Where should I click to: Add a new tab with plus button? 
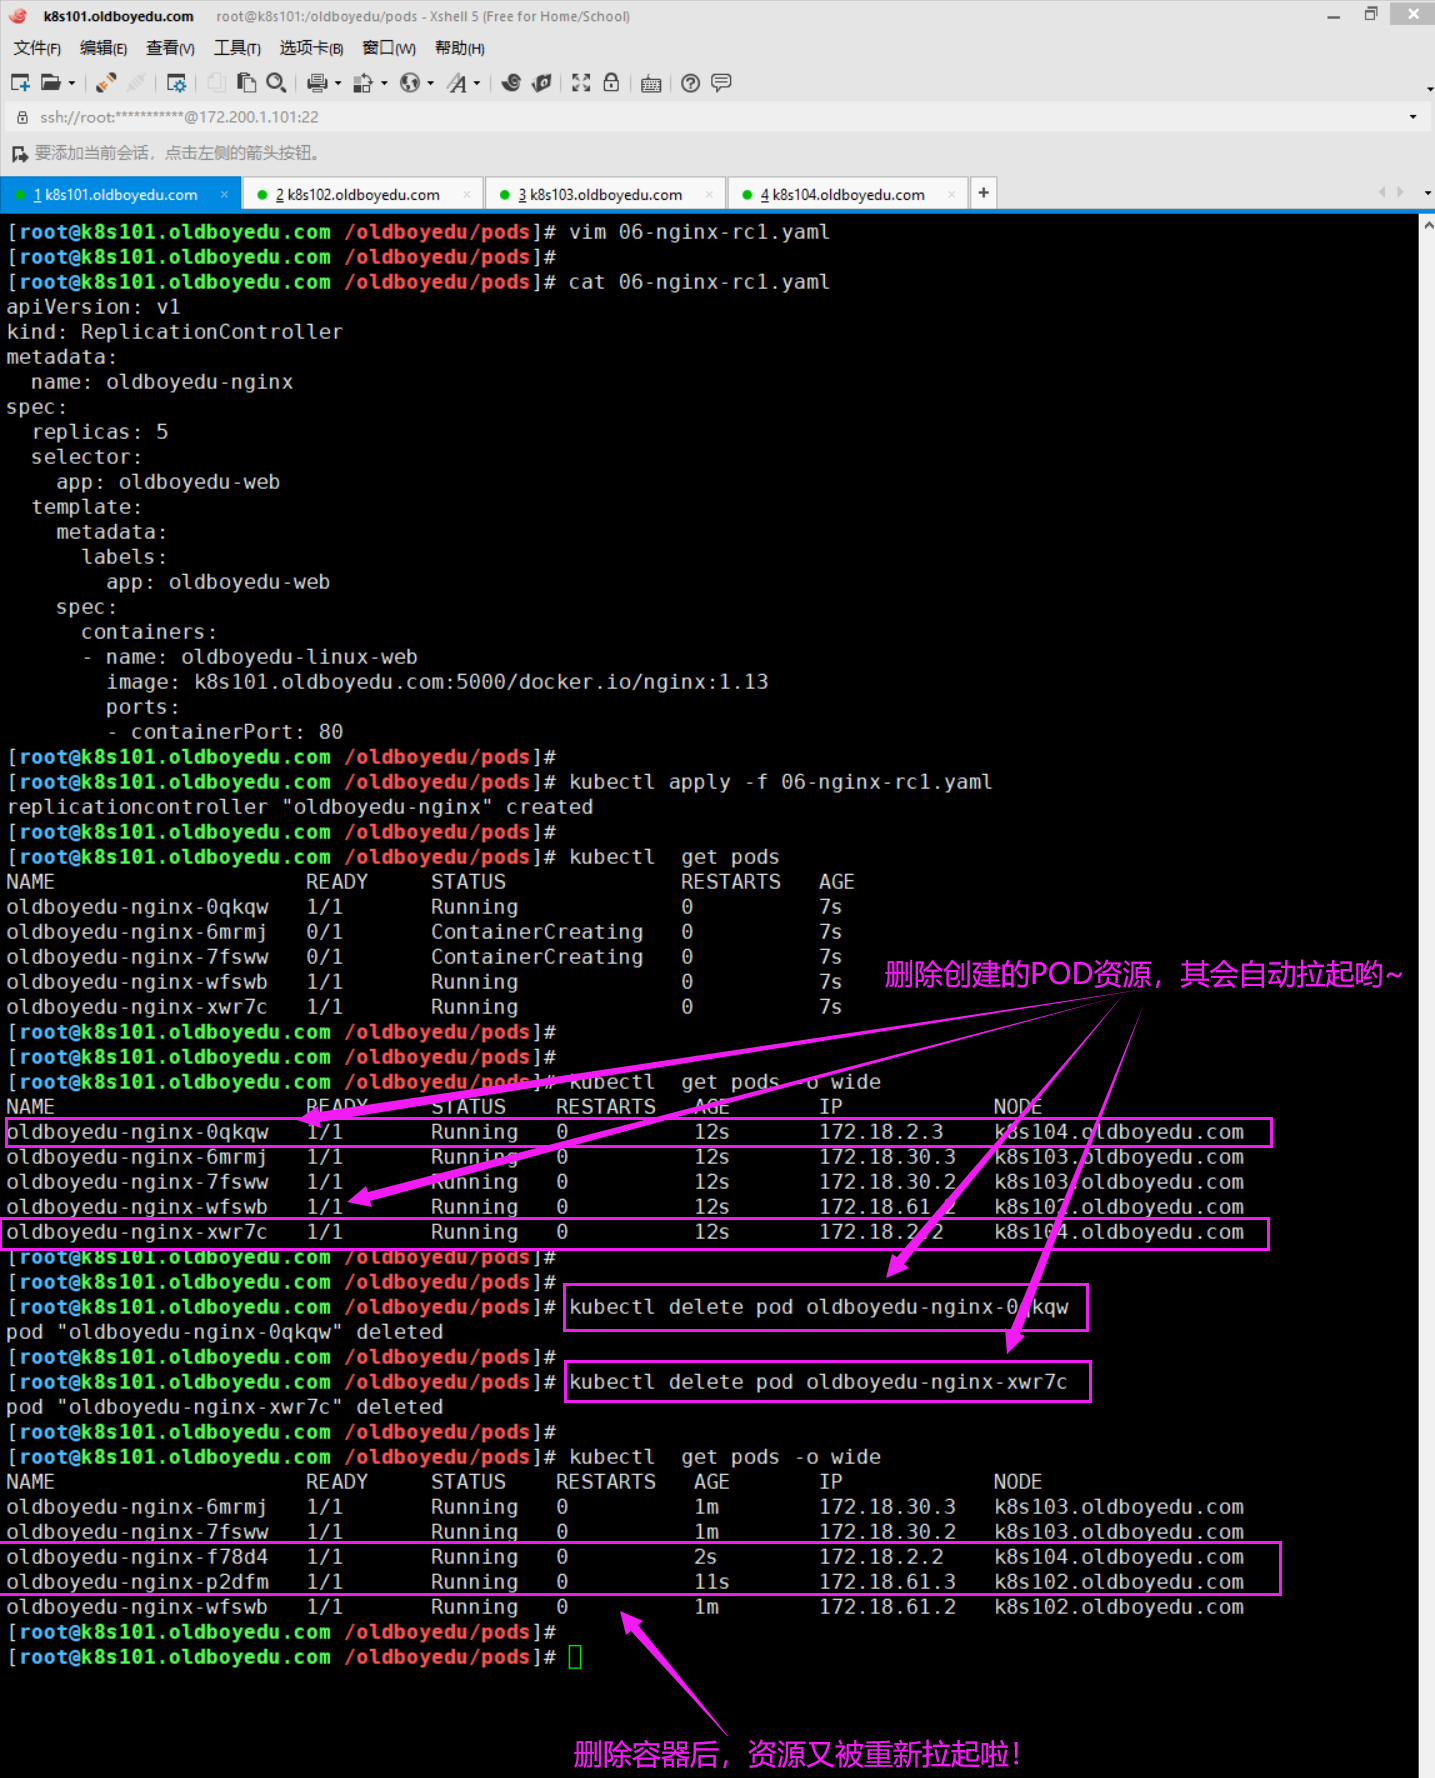click(x=983, y=193)
